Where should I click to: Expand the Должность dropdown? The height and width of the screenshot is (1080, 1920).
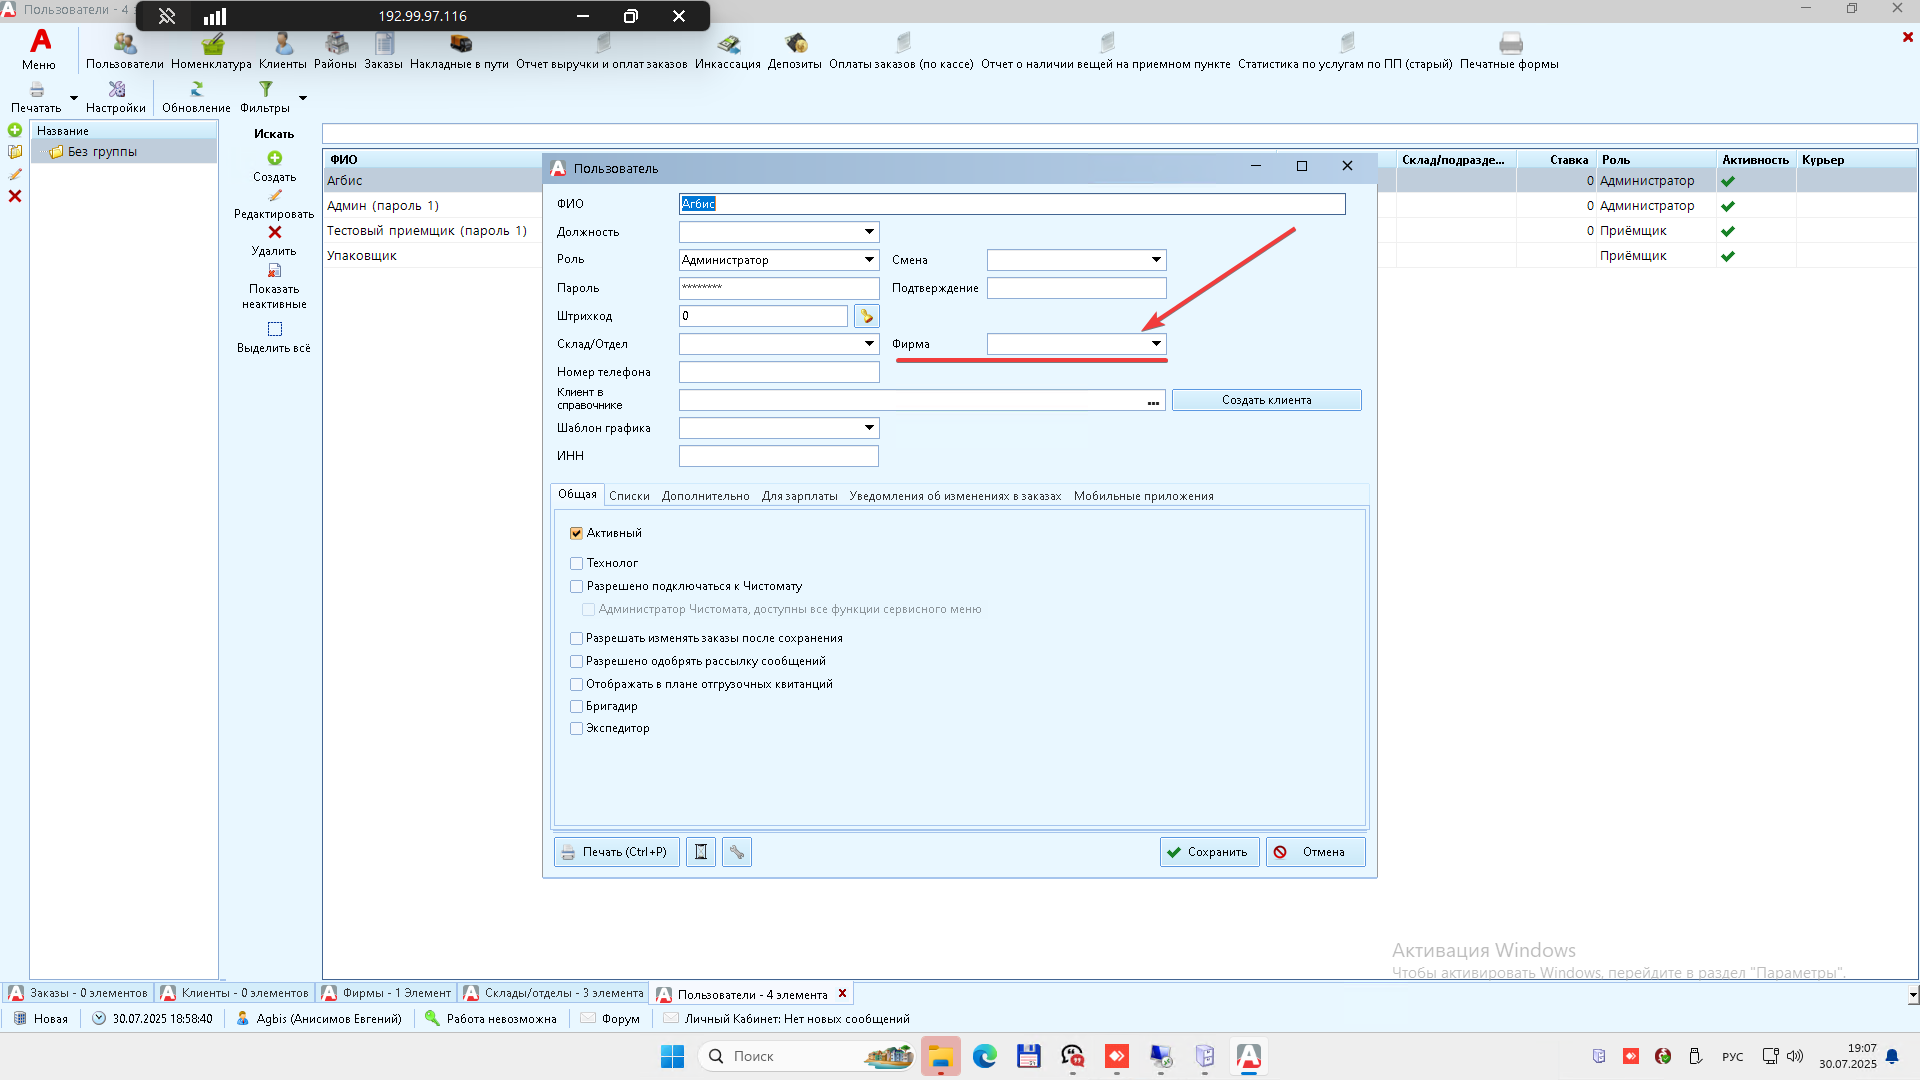coord(869,232)
